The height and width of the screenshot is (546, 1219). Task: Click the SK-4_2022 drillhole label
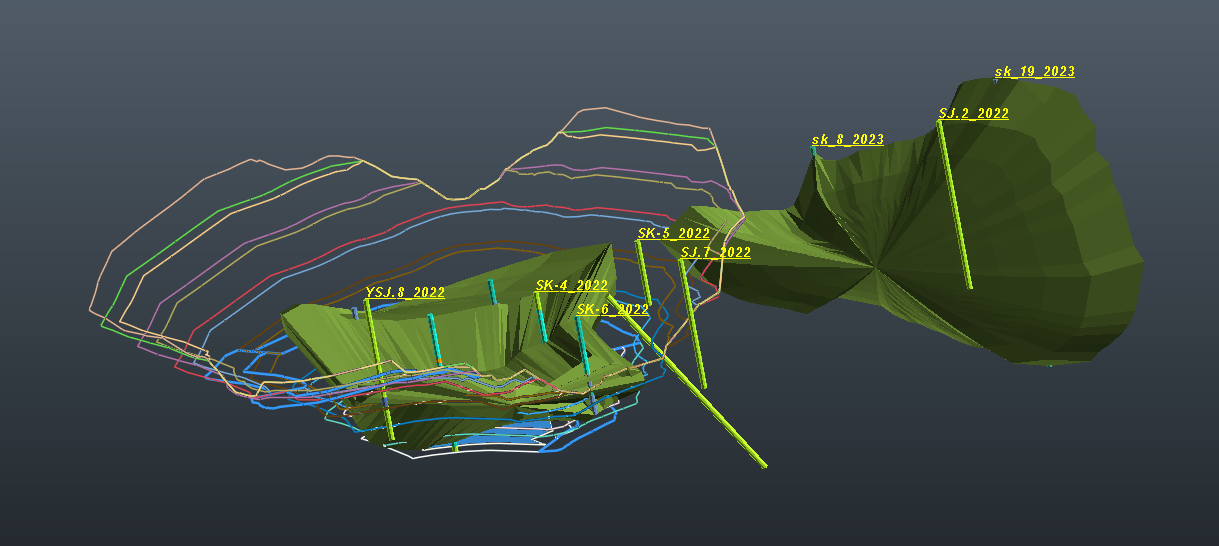click(571, 286)
